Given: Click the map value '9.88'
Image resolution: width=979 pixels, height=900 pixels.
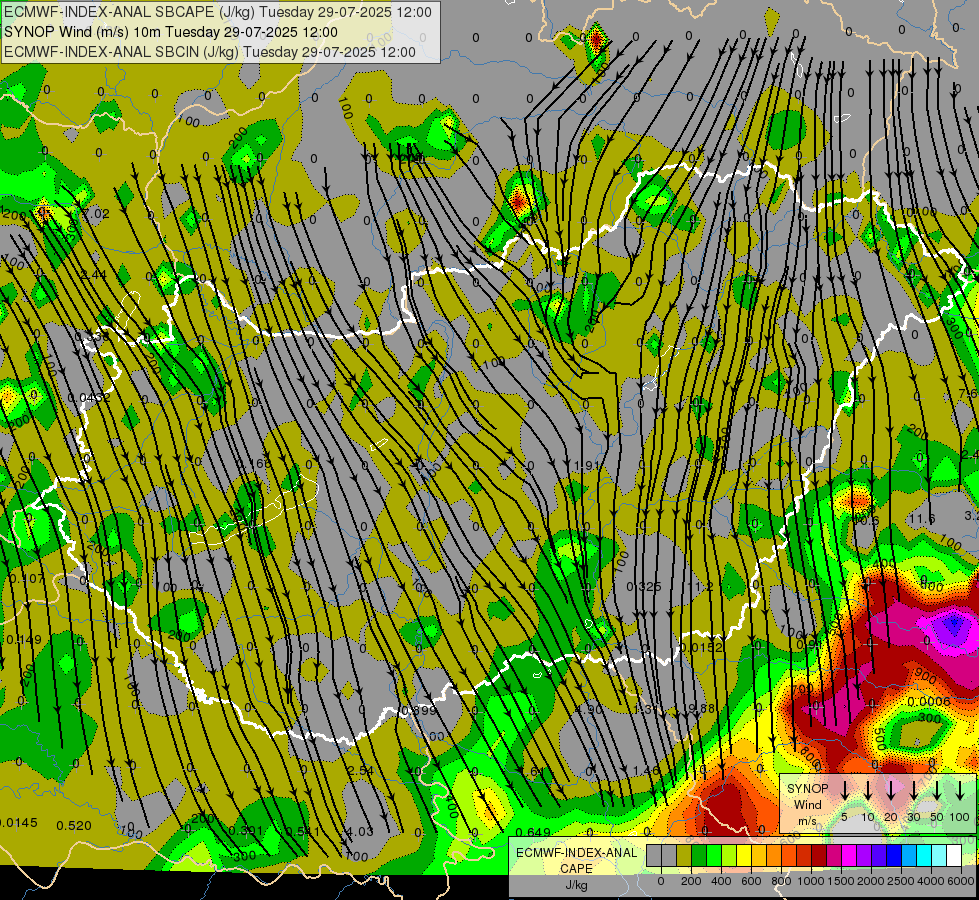Looking at the screenshot, I should click(701, 708).
